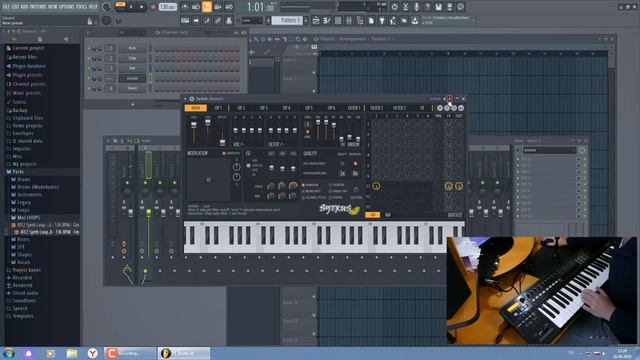Click the Clap channel button
The image size is (640, 360).
[x=132, y=58]
